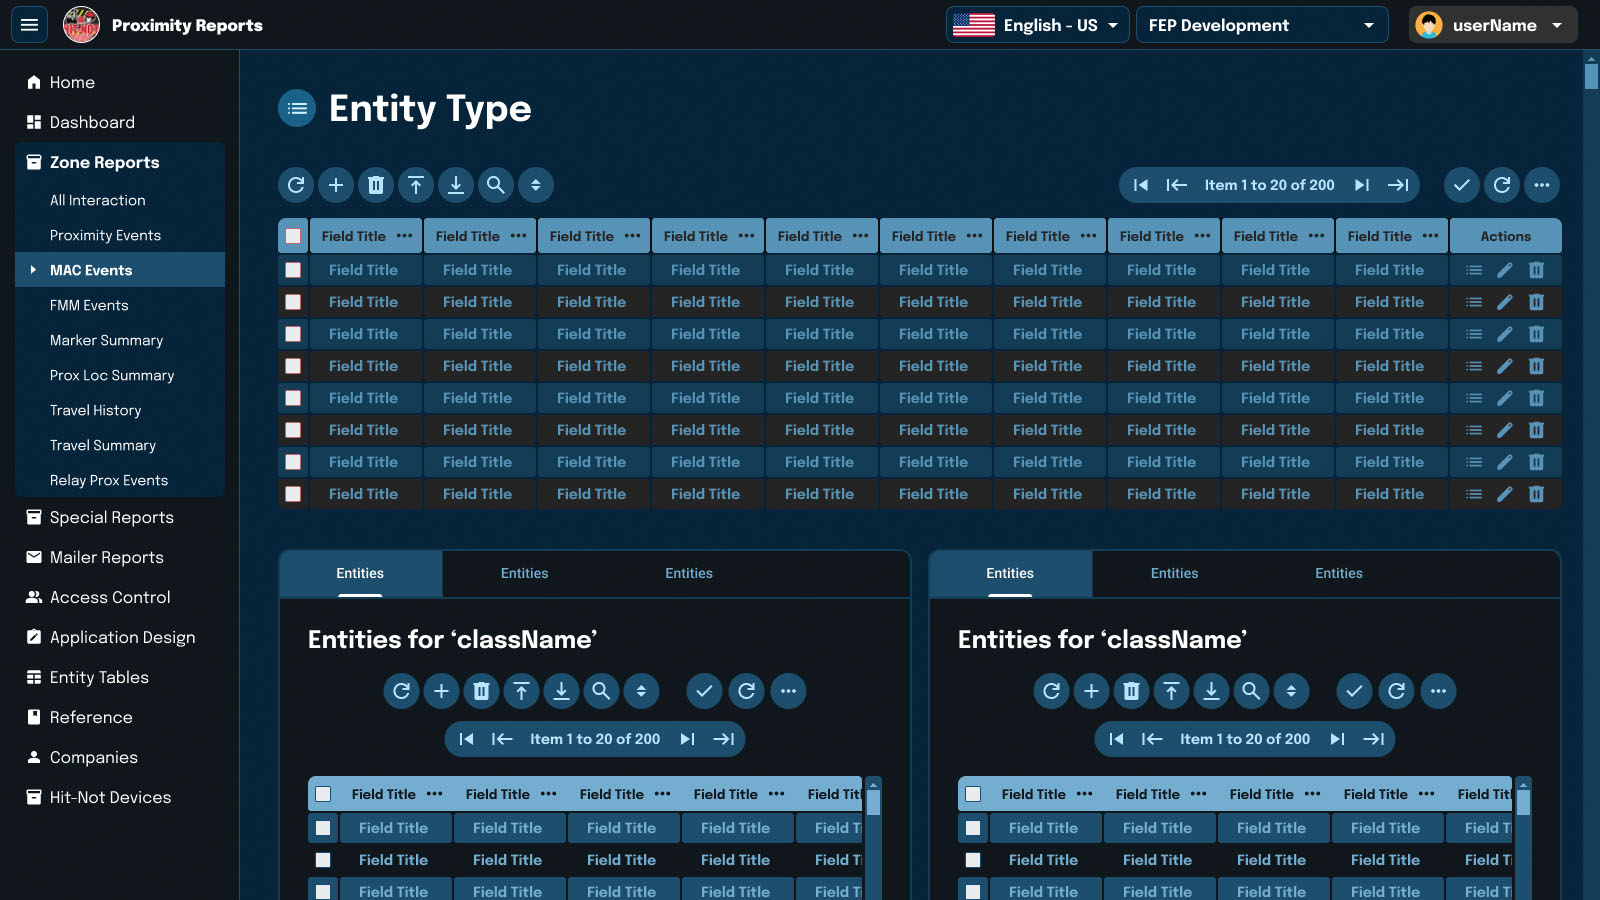This screenshot has height=900, width=1600.
Task: Click the add (plus) icon in main toolbar
Action: [336, 185]
